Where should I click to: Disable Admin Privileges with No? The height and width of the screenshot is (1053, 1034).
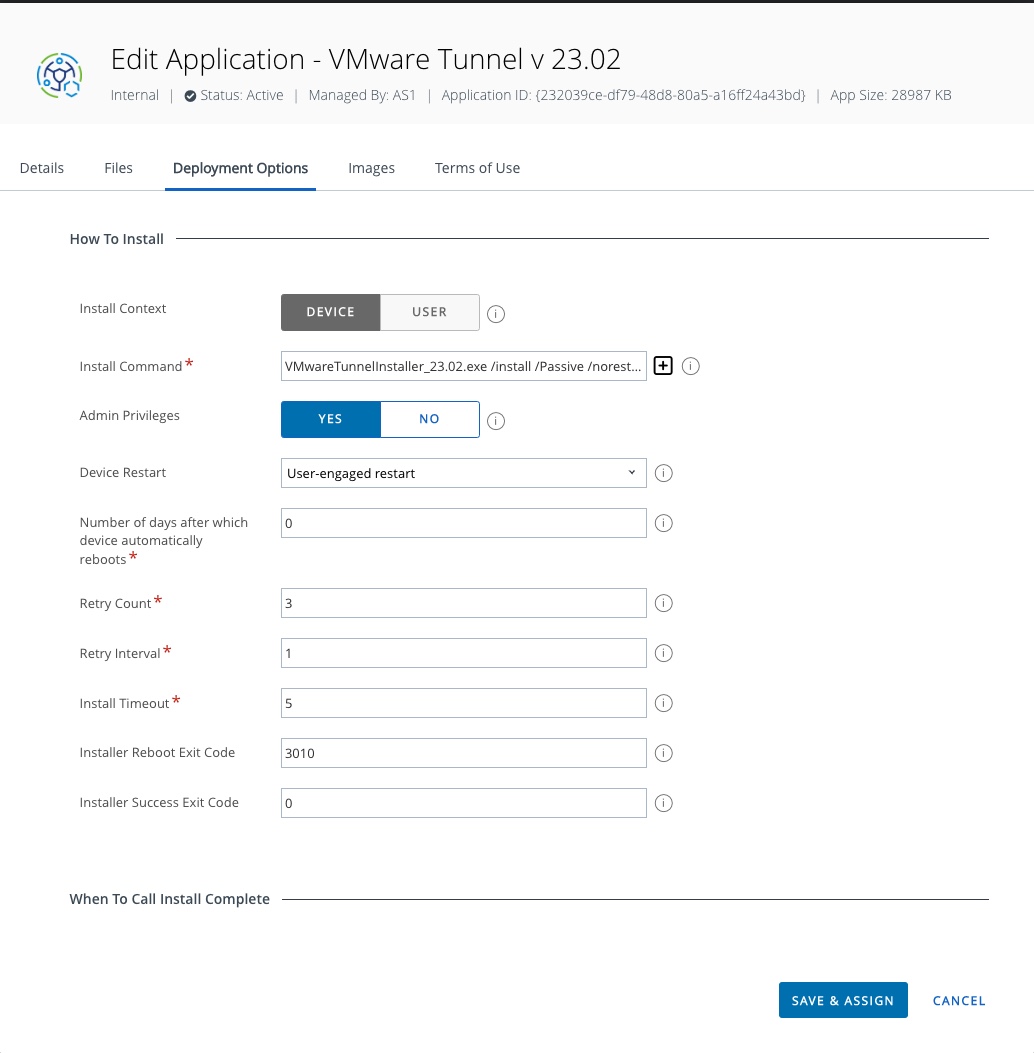[x=430, y=419]
